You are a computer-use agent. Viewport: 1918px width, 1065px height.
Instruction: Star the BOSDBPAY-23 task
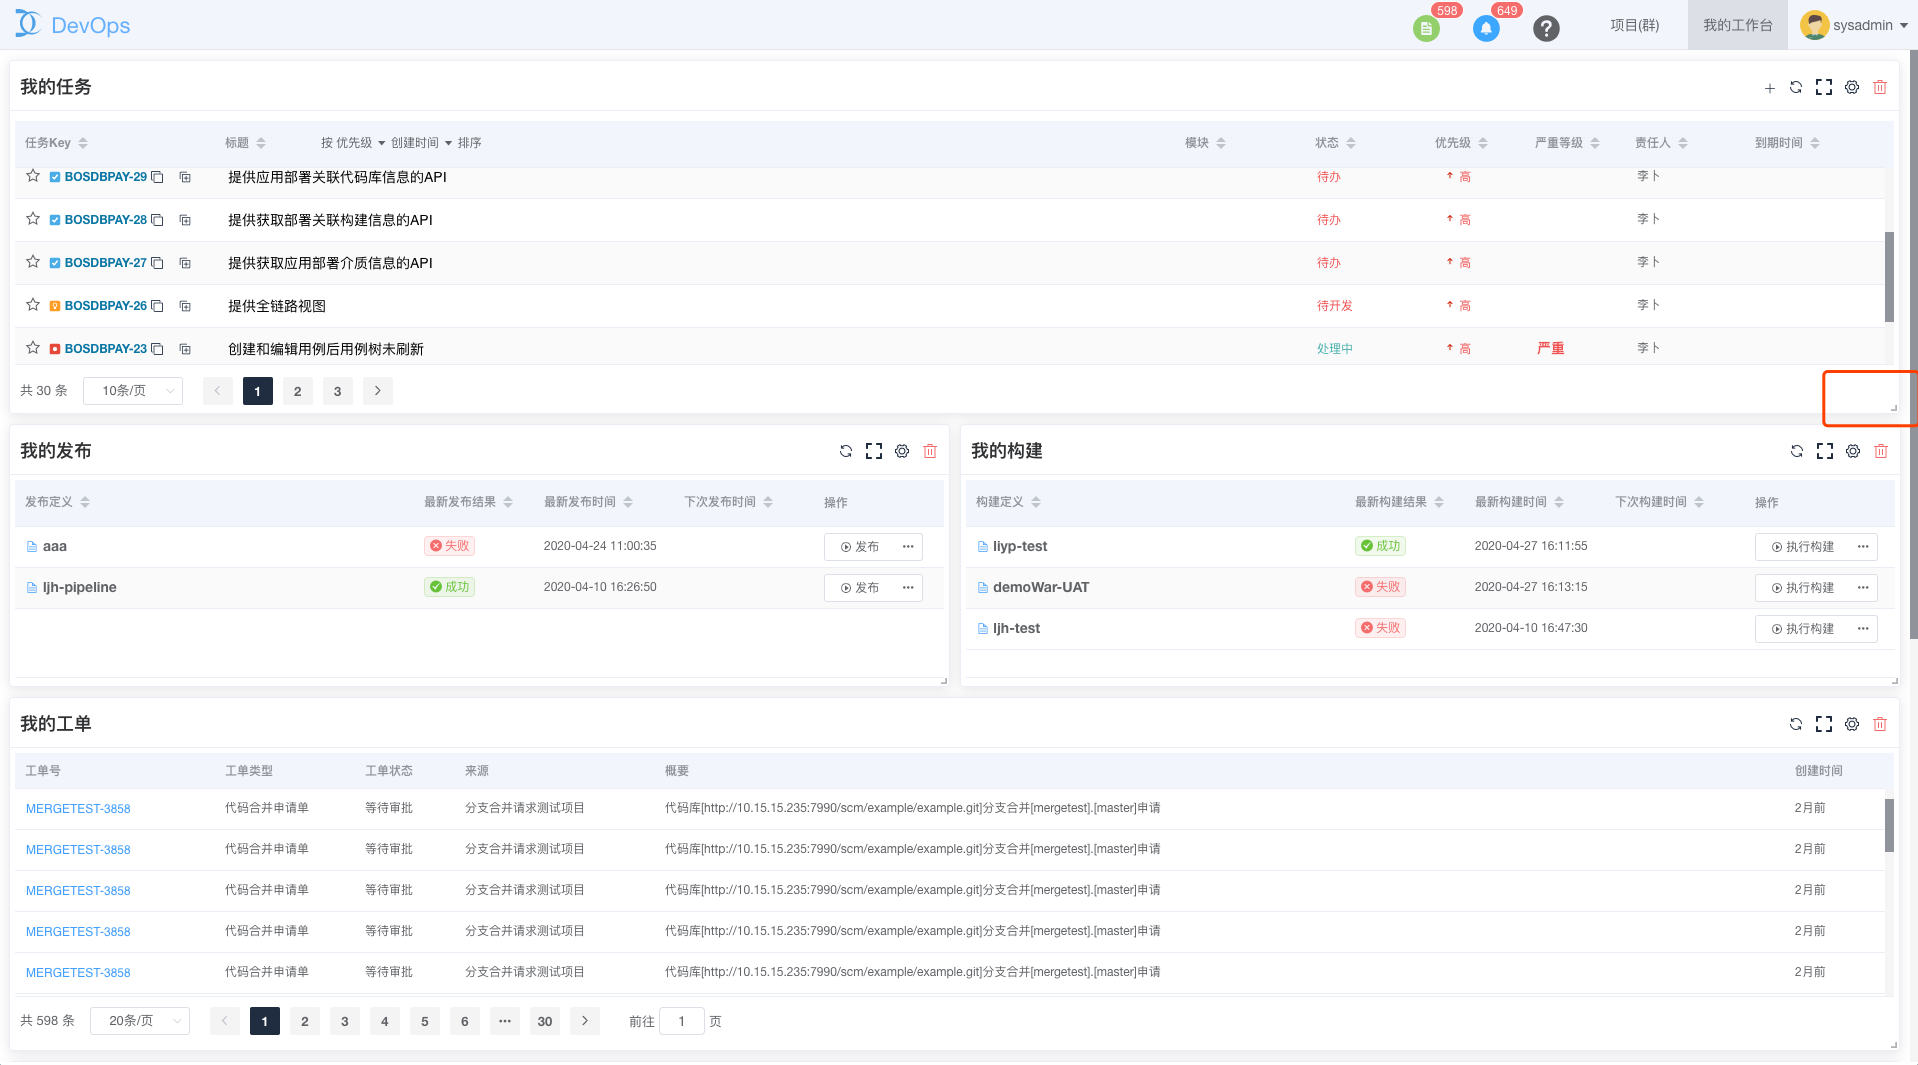(33, 348)
